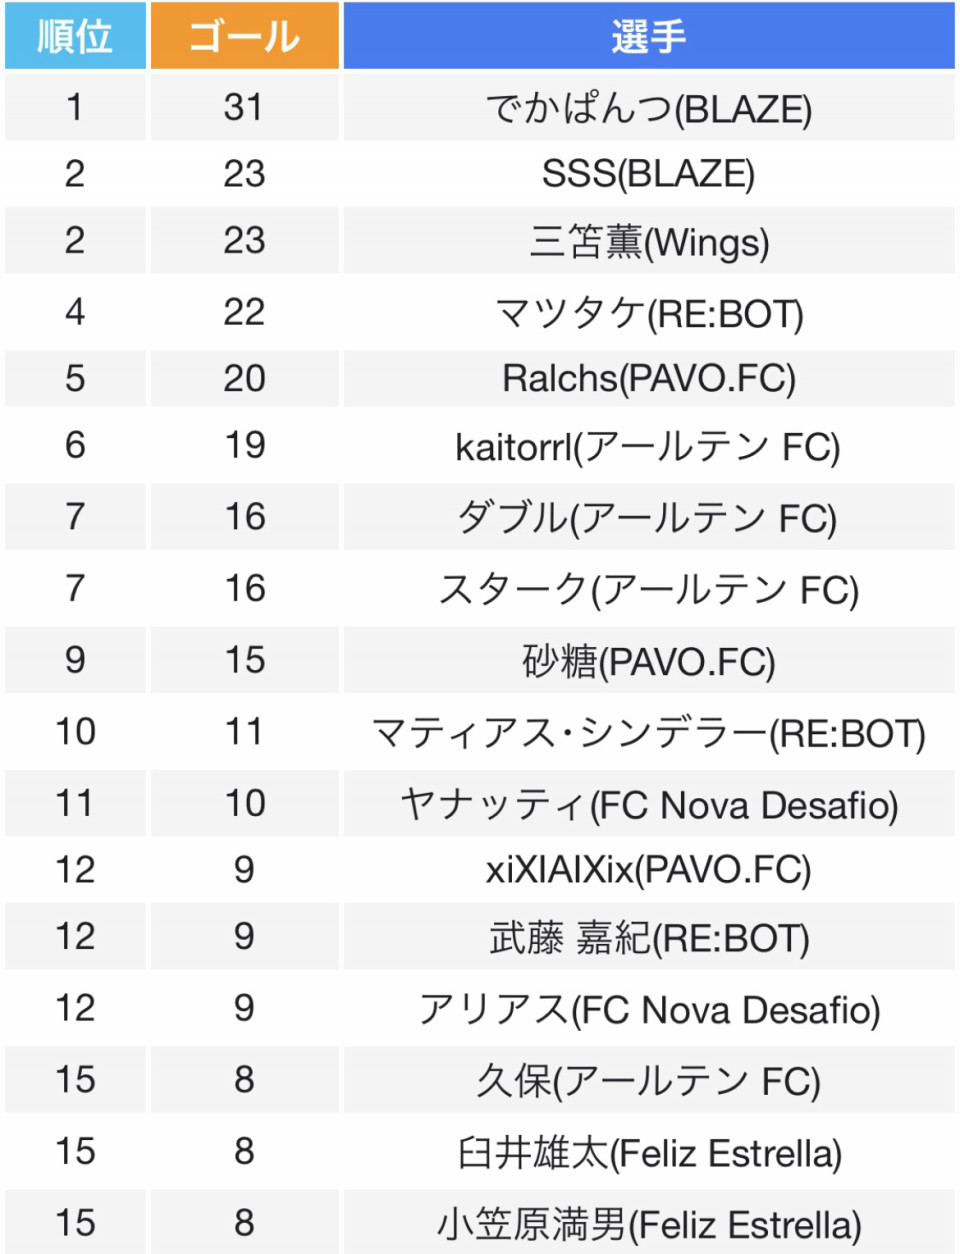Viewport: 960px width, 1254px height.
Task: Select マツタケ(RE:BOT) entry
Action: point(648,313)
